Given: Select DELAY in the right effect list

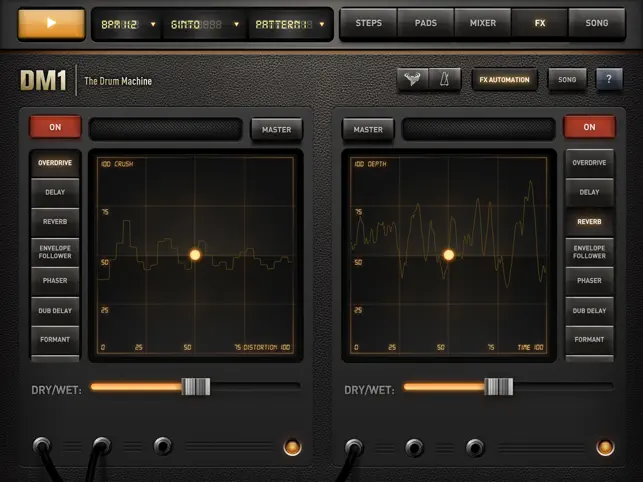Looking at the screenshot, I should pos(589,192).
